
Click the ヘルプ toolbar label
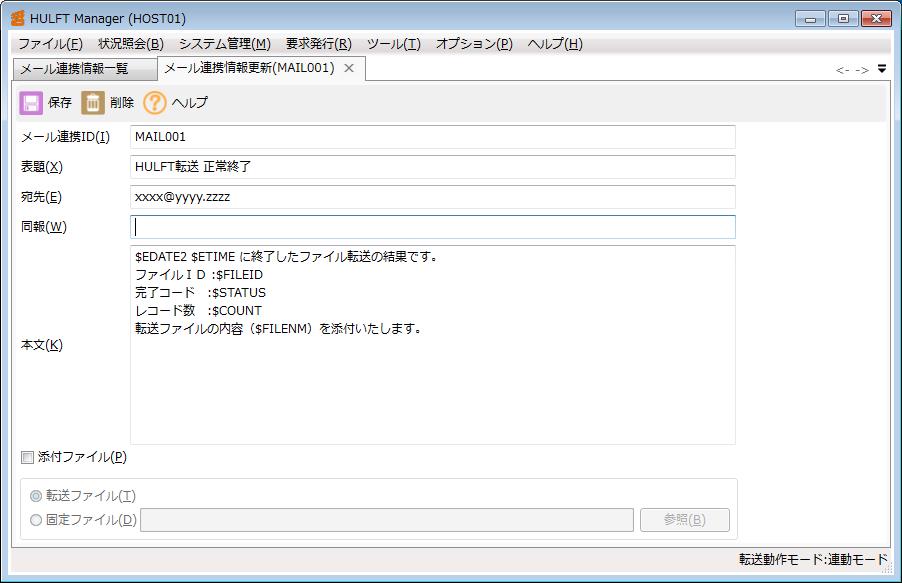click(190, 103)
